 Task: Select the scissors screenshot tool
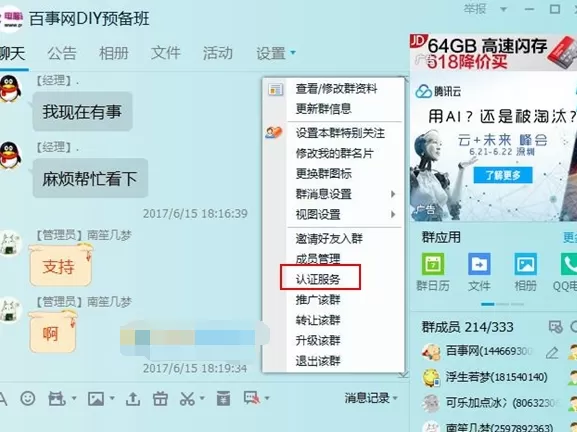click(x=187, y=399)
